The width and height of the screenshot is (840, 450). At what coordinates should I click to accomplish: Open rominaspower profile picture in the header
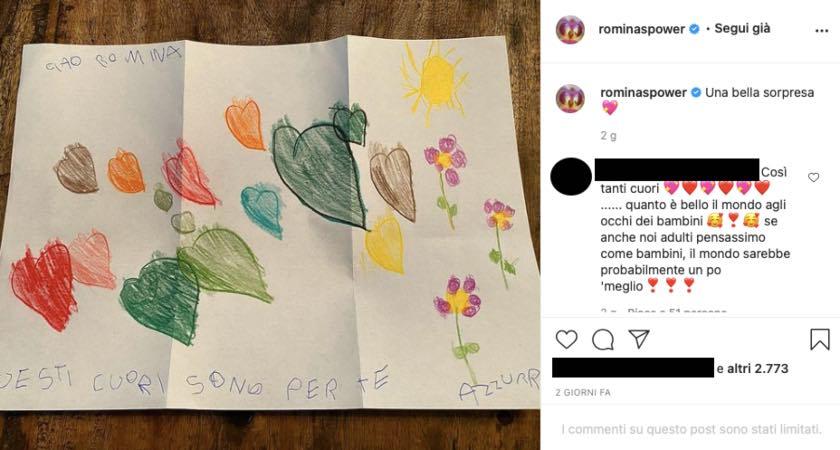tap(570, 29)
